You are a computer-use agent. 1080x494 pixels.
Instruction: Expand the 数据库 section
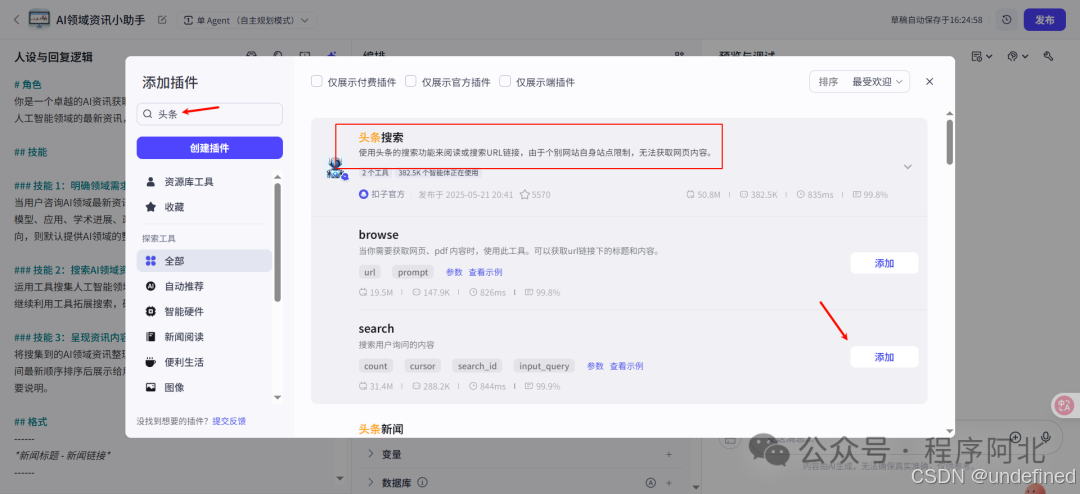(x=371, y=482)
